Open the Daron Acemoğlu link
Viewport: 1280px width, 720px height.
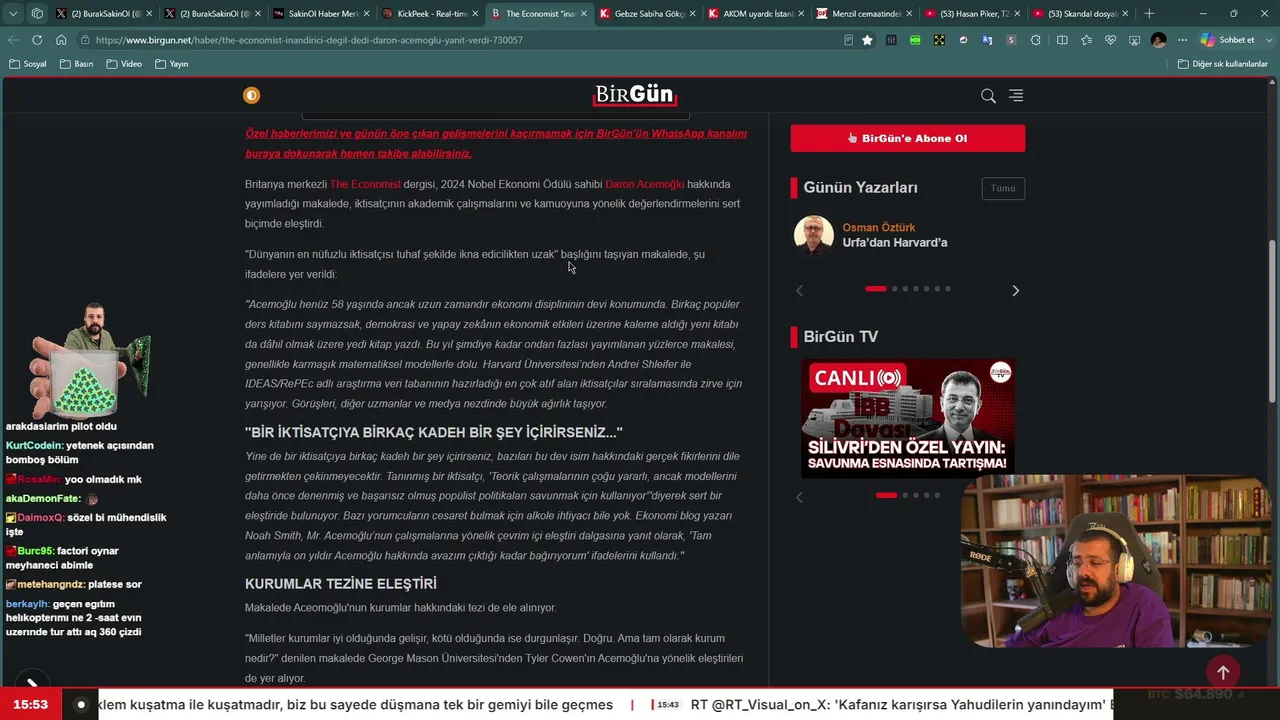pyautogui.click(x=645, y=184)
